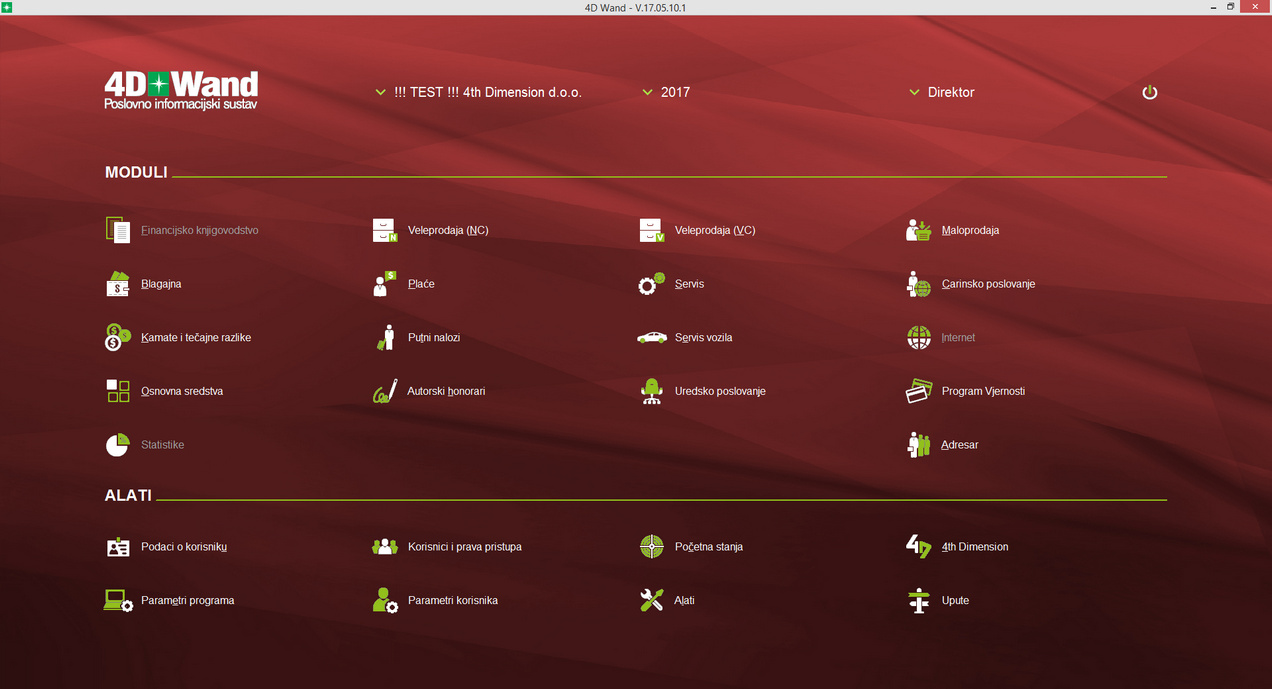Image resolution: width=1272 pixels, height=689 pixels.
Task: Open the Osnovna sredstva squares icon
Action: tap(118, 391)
